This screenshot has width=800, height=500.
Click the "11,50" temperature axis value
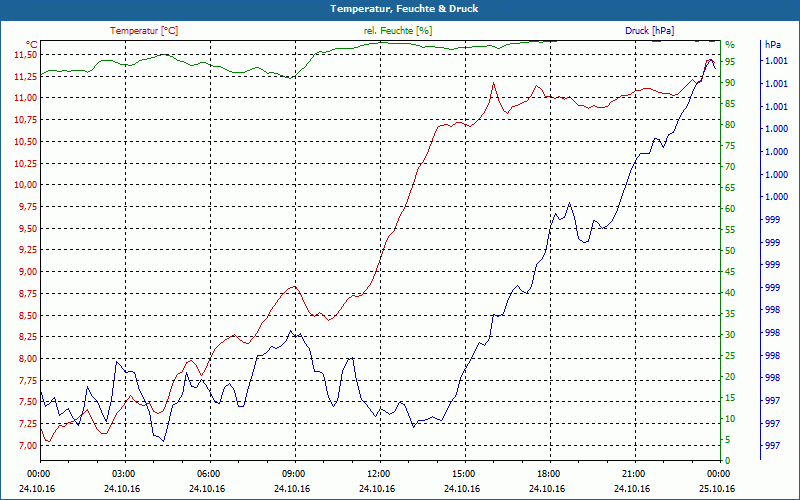click(26, 54)
